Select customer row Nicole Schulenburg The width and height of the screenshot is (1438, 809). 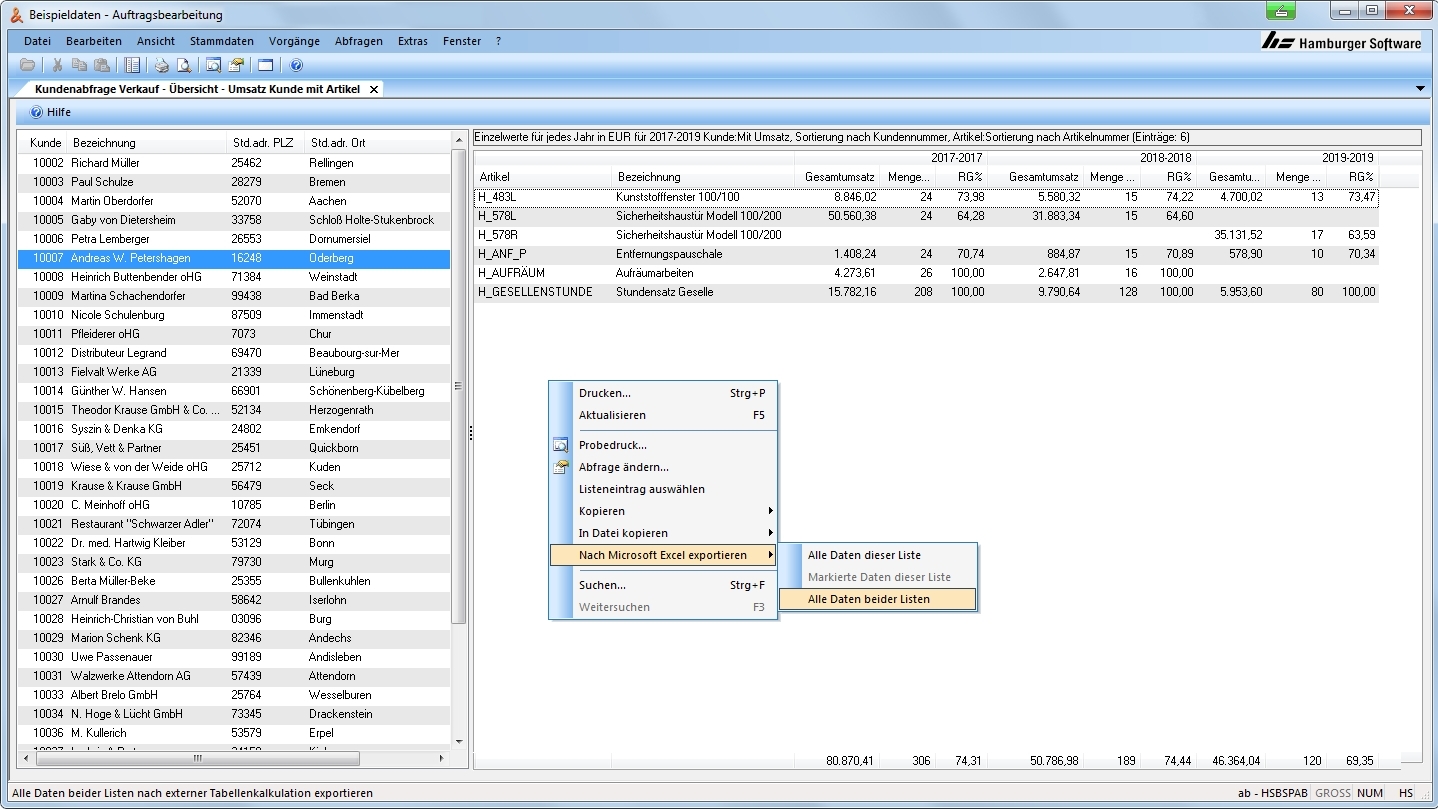click(x=117, y=315)
